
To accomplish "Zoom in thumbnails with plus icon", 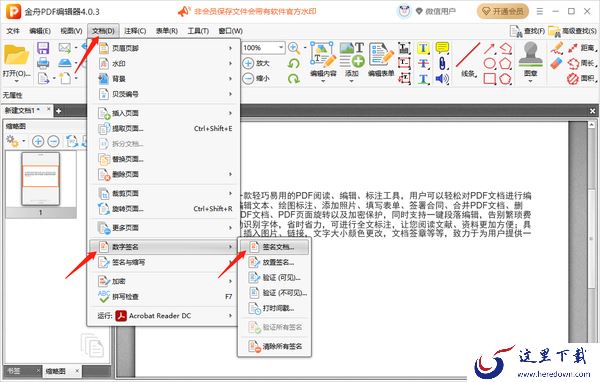I will tap(38, 141).
